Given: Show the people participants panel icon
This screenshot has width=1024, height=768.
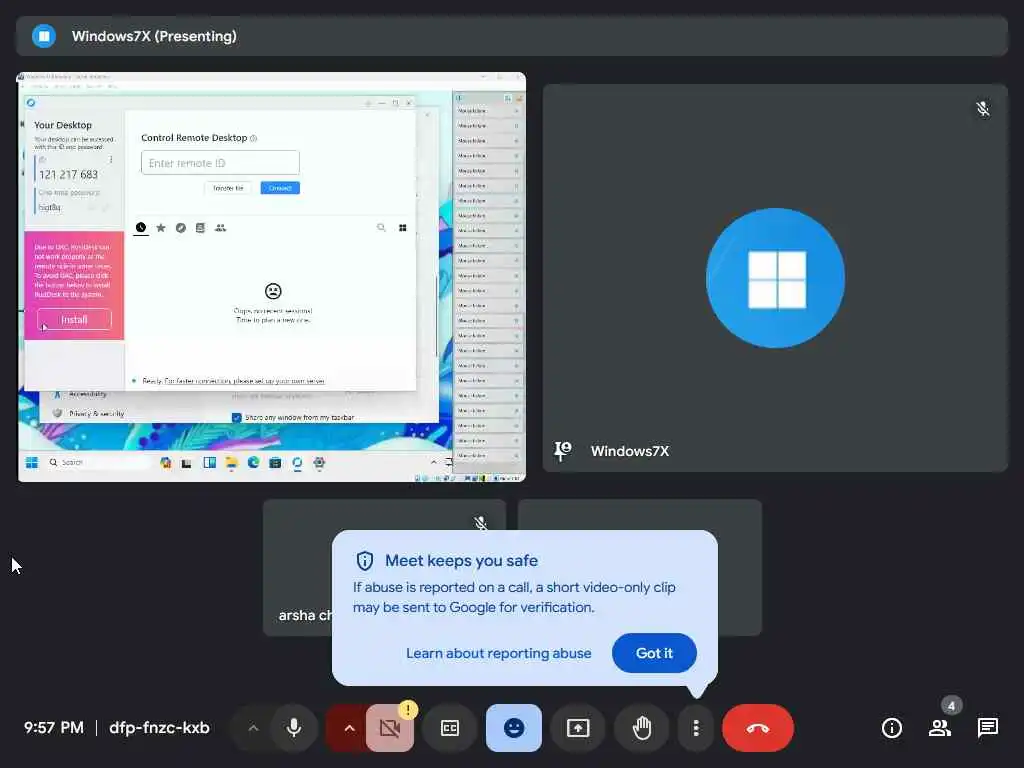Looking at the screenshot, I should click(940, 728).
